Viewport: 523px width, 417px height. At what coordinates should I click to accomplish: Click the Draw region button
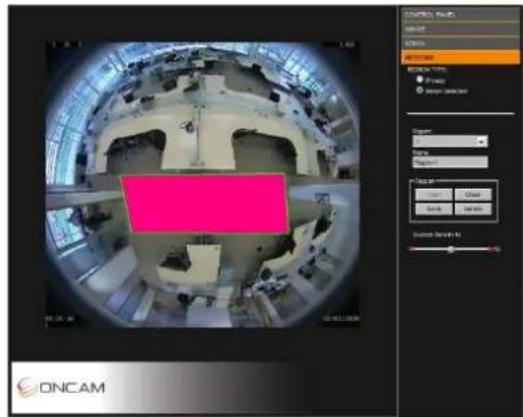(434, 194)
